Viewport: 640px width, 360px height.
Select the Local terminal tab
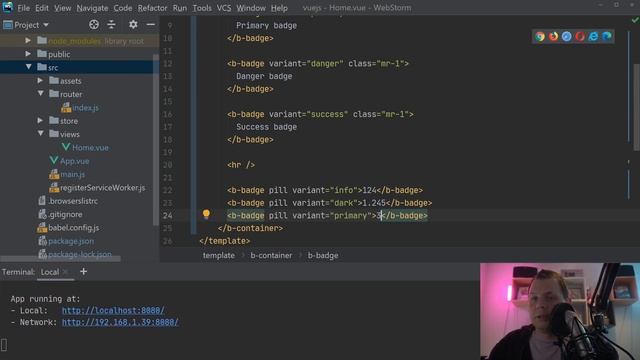coord(50,272)
